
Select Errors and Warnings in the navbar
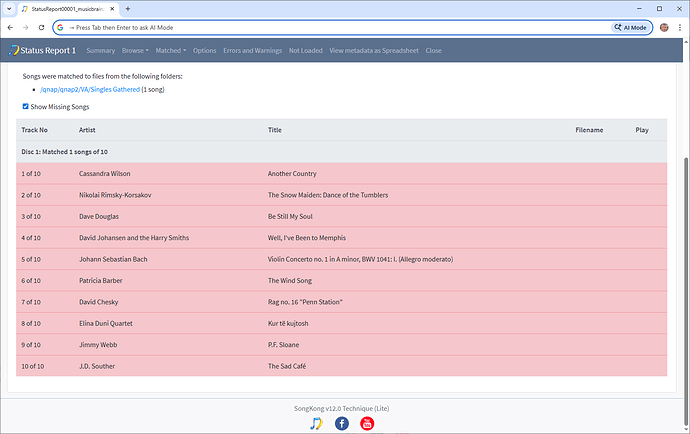[252, 50]
